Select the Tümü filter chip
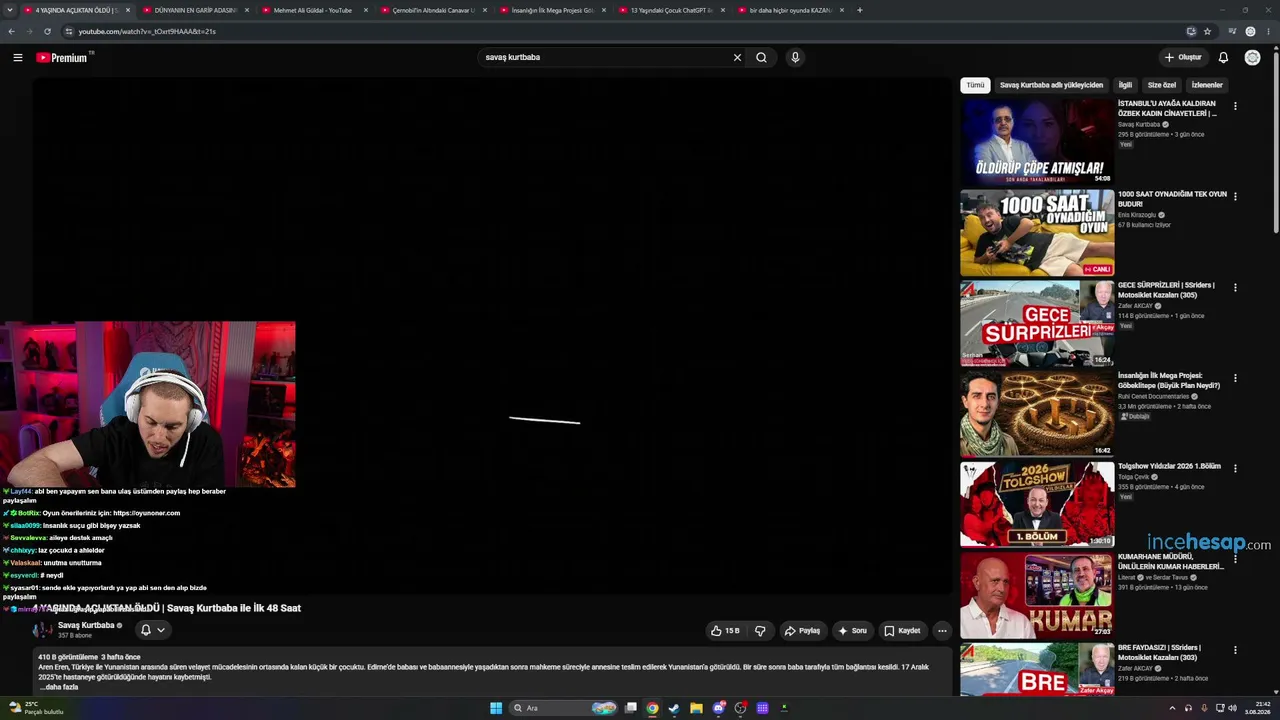 click(975, 85)
